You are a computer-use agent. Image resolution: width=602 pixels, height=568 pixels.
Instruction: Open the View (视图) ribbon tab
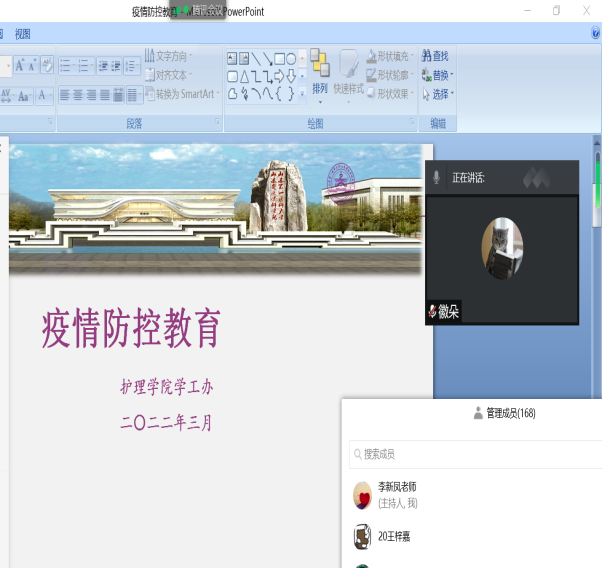(22, 33)
